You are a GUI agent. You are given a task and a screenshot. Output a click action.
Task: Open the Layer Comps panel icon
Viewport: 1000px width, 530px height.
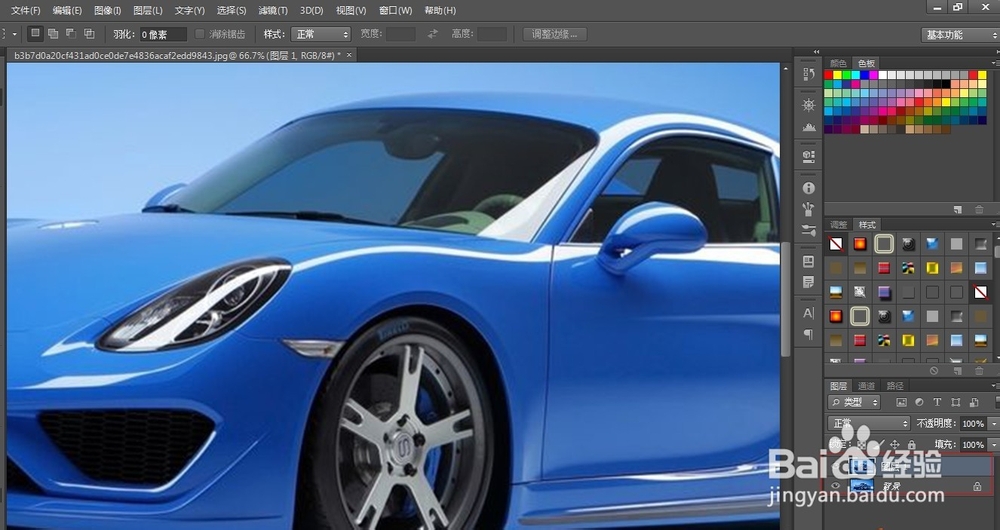pyautogui.click(x=809, y=261)
